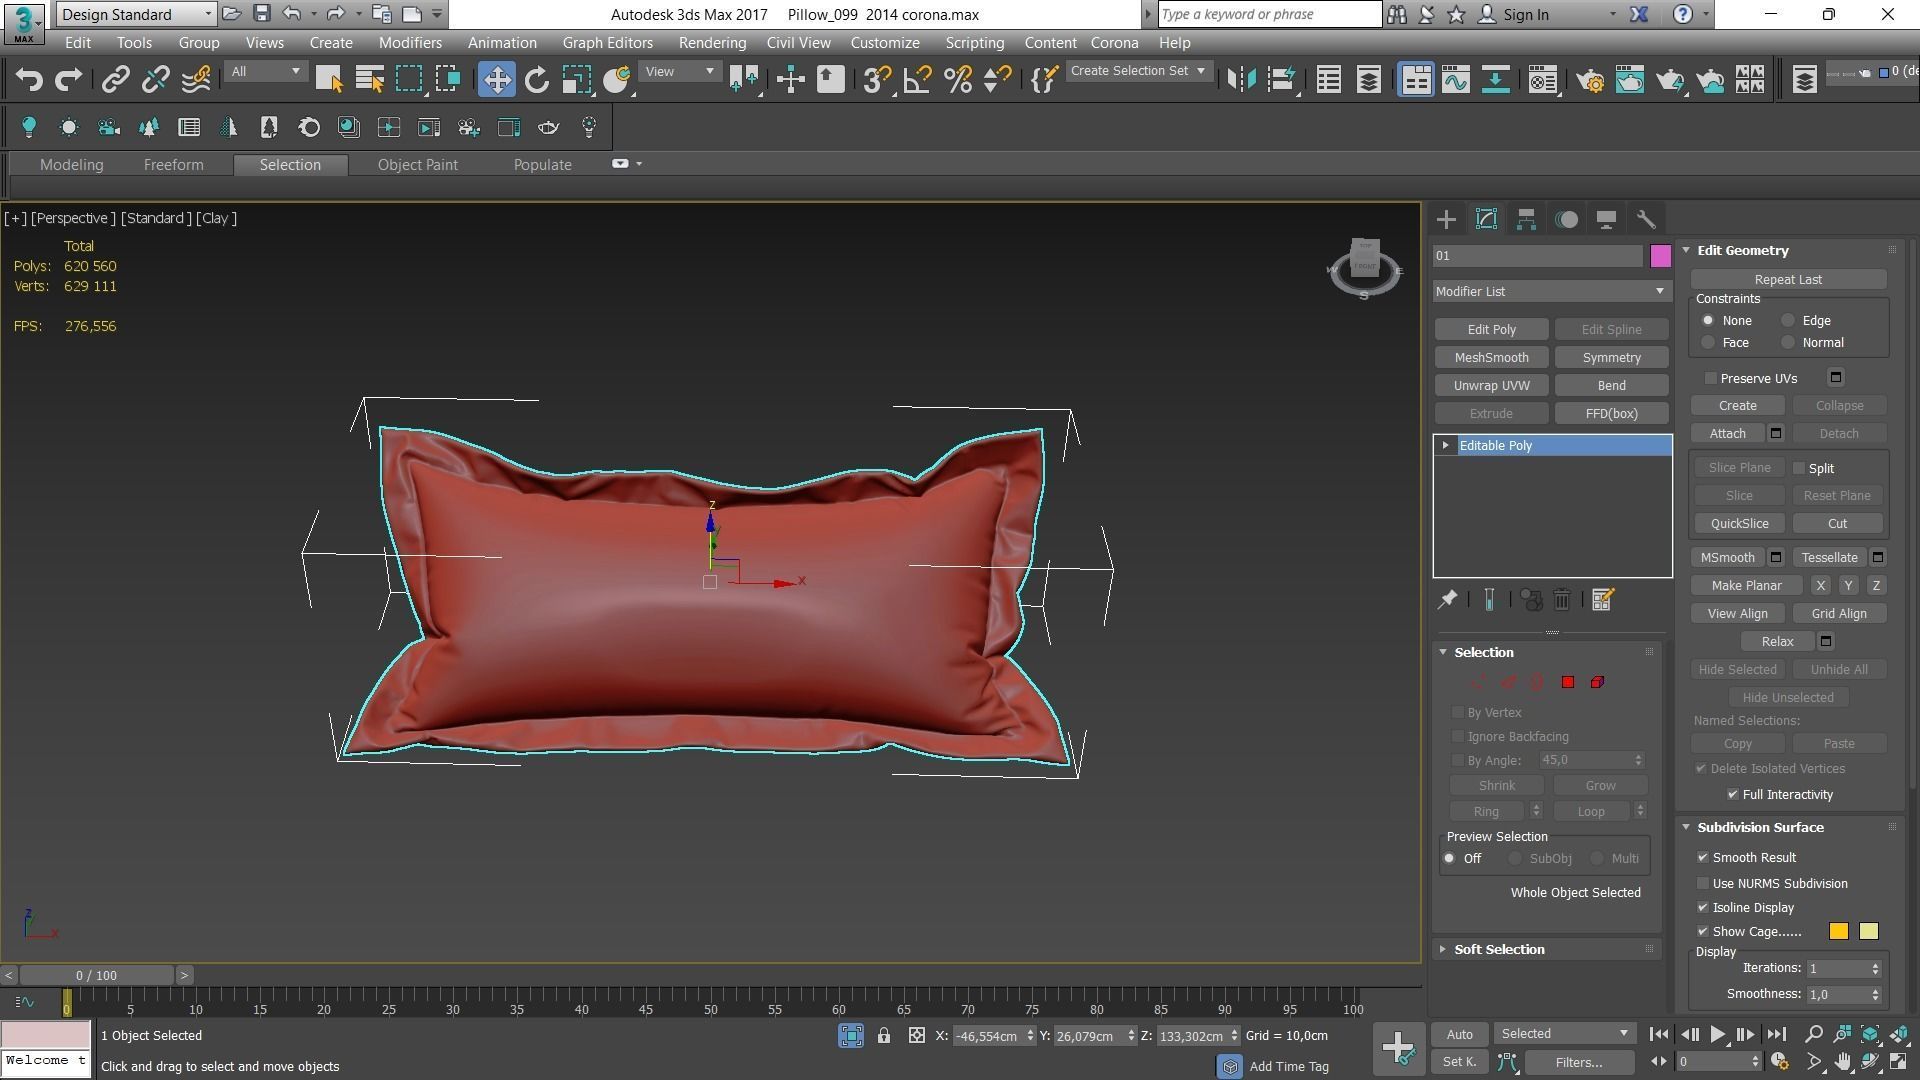
Task: Click the pale yellow Show Cage swatch
Action: coord(1868,932)
